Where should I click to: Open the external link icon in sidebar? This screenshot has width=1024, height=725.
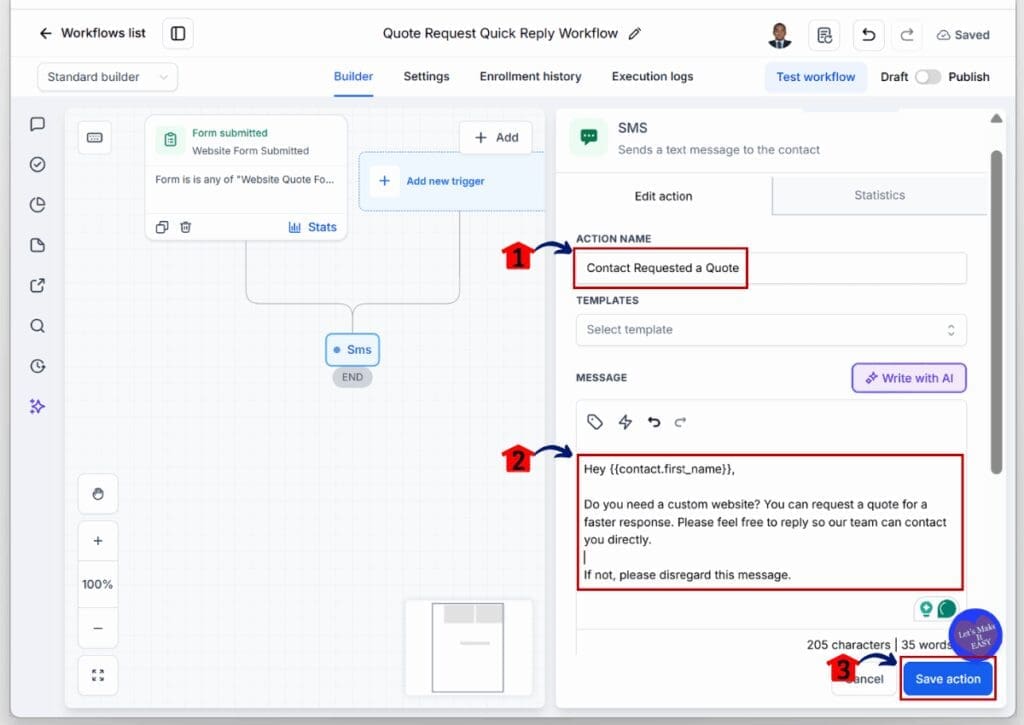click(37, 285)
